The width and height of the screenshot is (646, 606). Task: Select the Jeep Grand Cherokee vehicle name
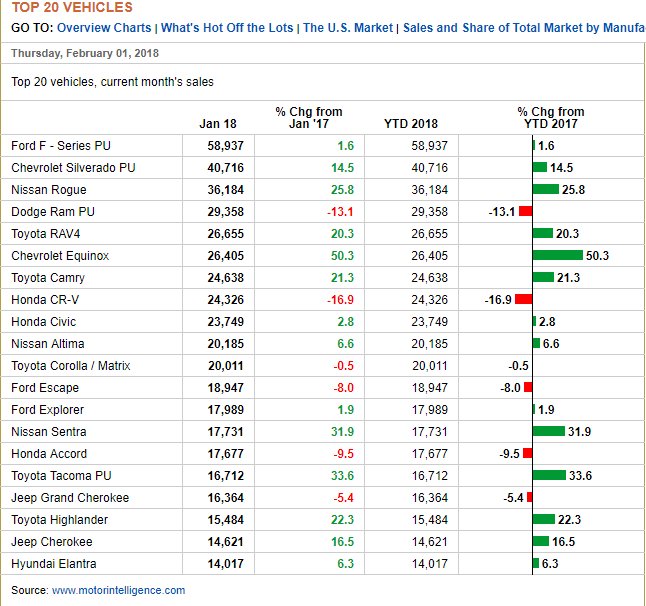point(70,498)
